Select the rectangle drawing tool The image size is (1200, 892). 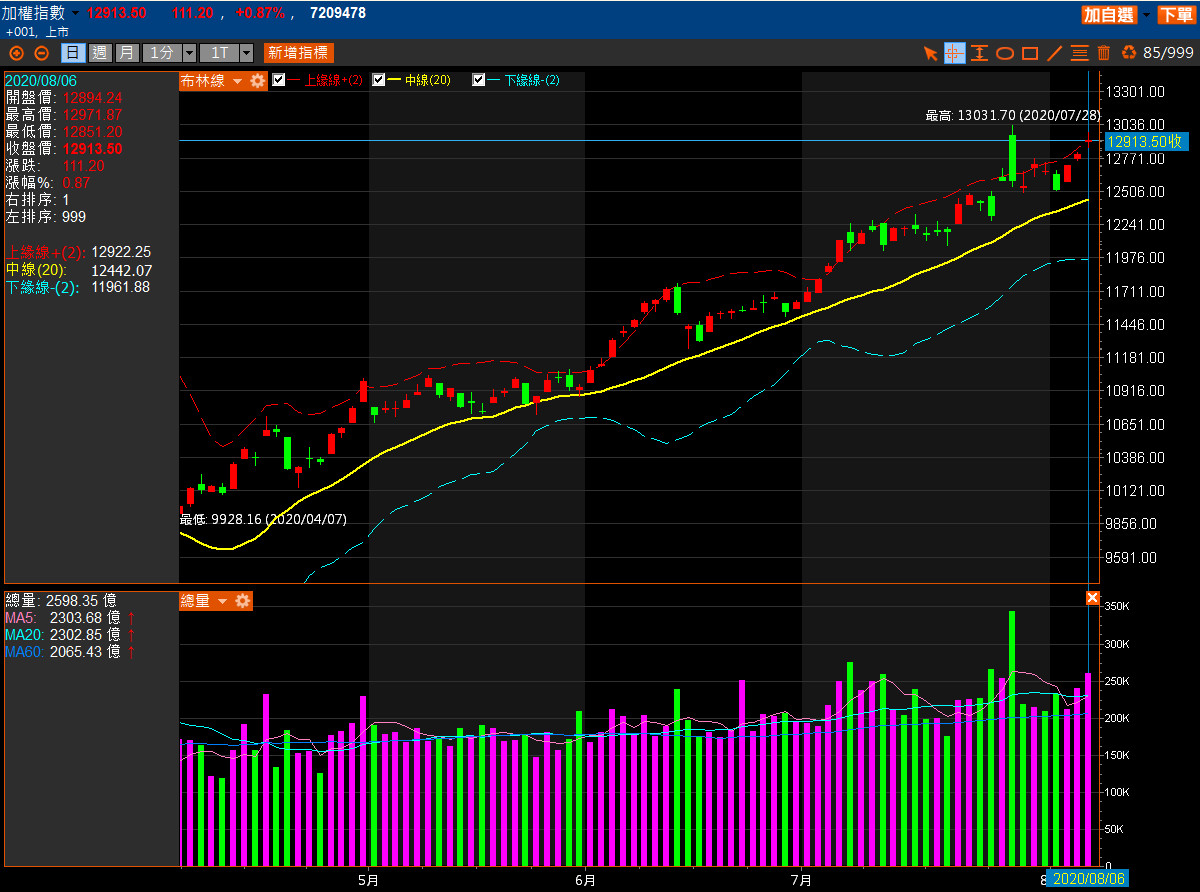pos(1029,53)
